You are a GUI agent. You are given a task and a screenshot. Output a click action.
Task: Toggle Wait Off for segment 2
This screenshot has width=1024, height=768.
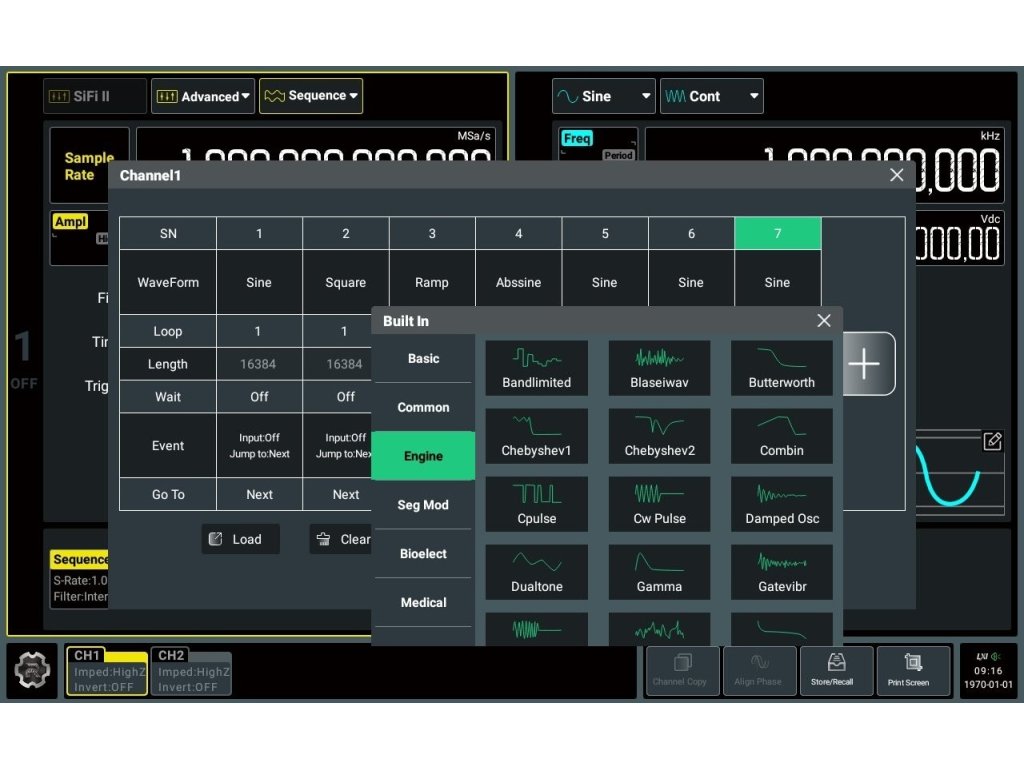coord(345,397)
